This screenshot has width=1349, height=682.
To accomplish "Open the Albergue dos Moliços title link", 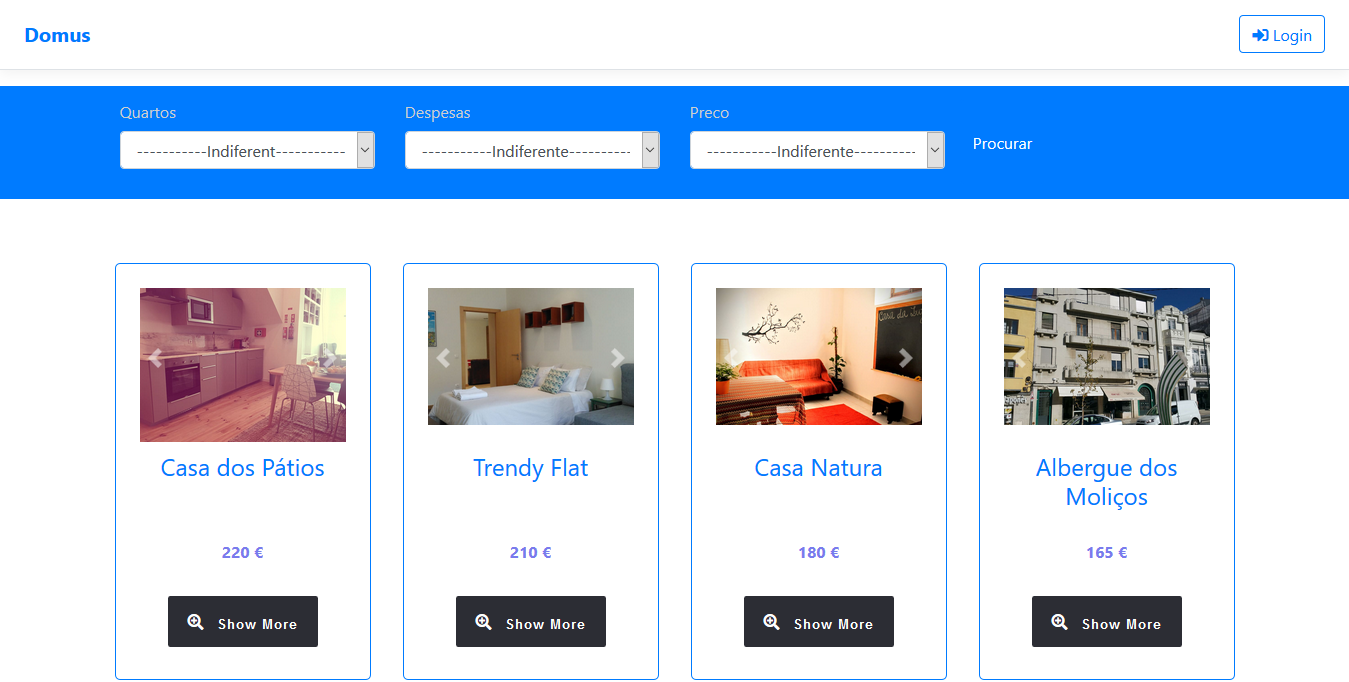I will (1107, 482).
